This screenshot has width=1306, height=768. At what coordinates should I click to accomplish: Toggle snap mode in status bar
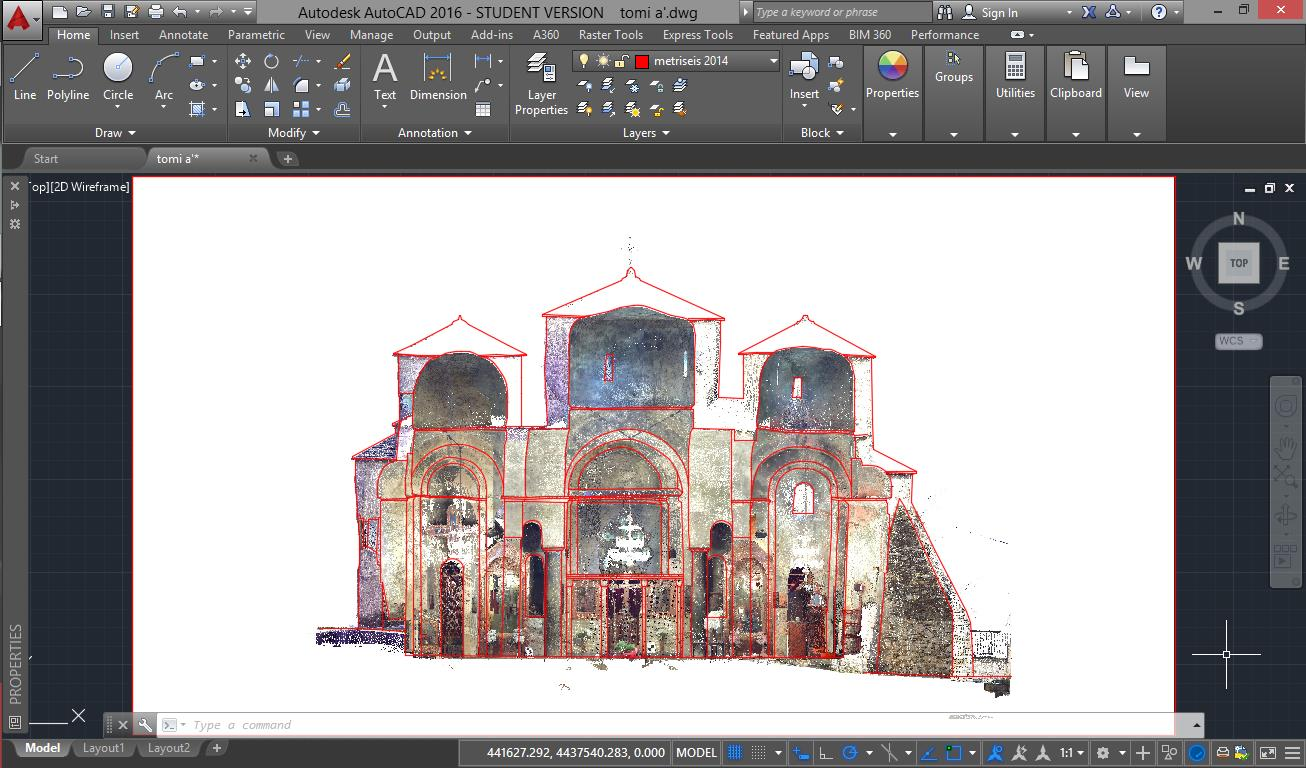759,752
